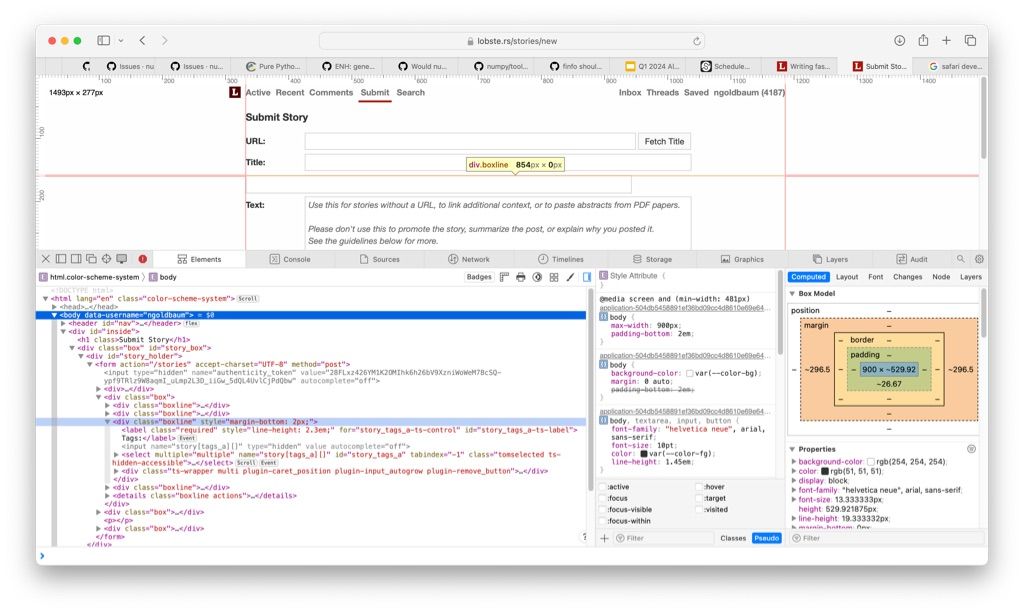The width and height of the screenshot is (1024, 613).
Task: Expand the header#nav element node
Action: point(64,323)
